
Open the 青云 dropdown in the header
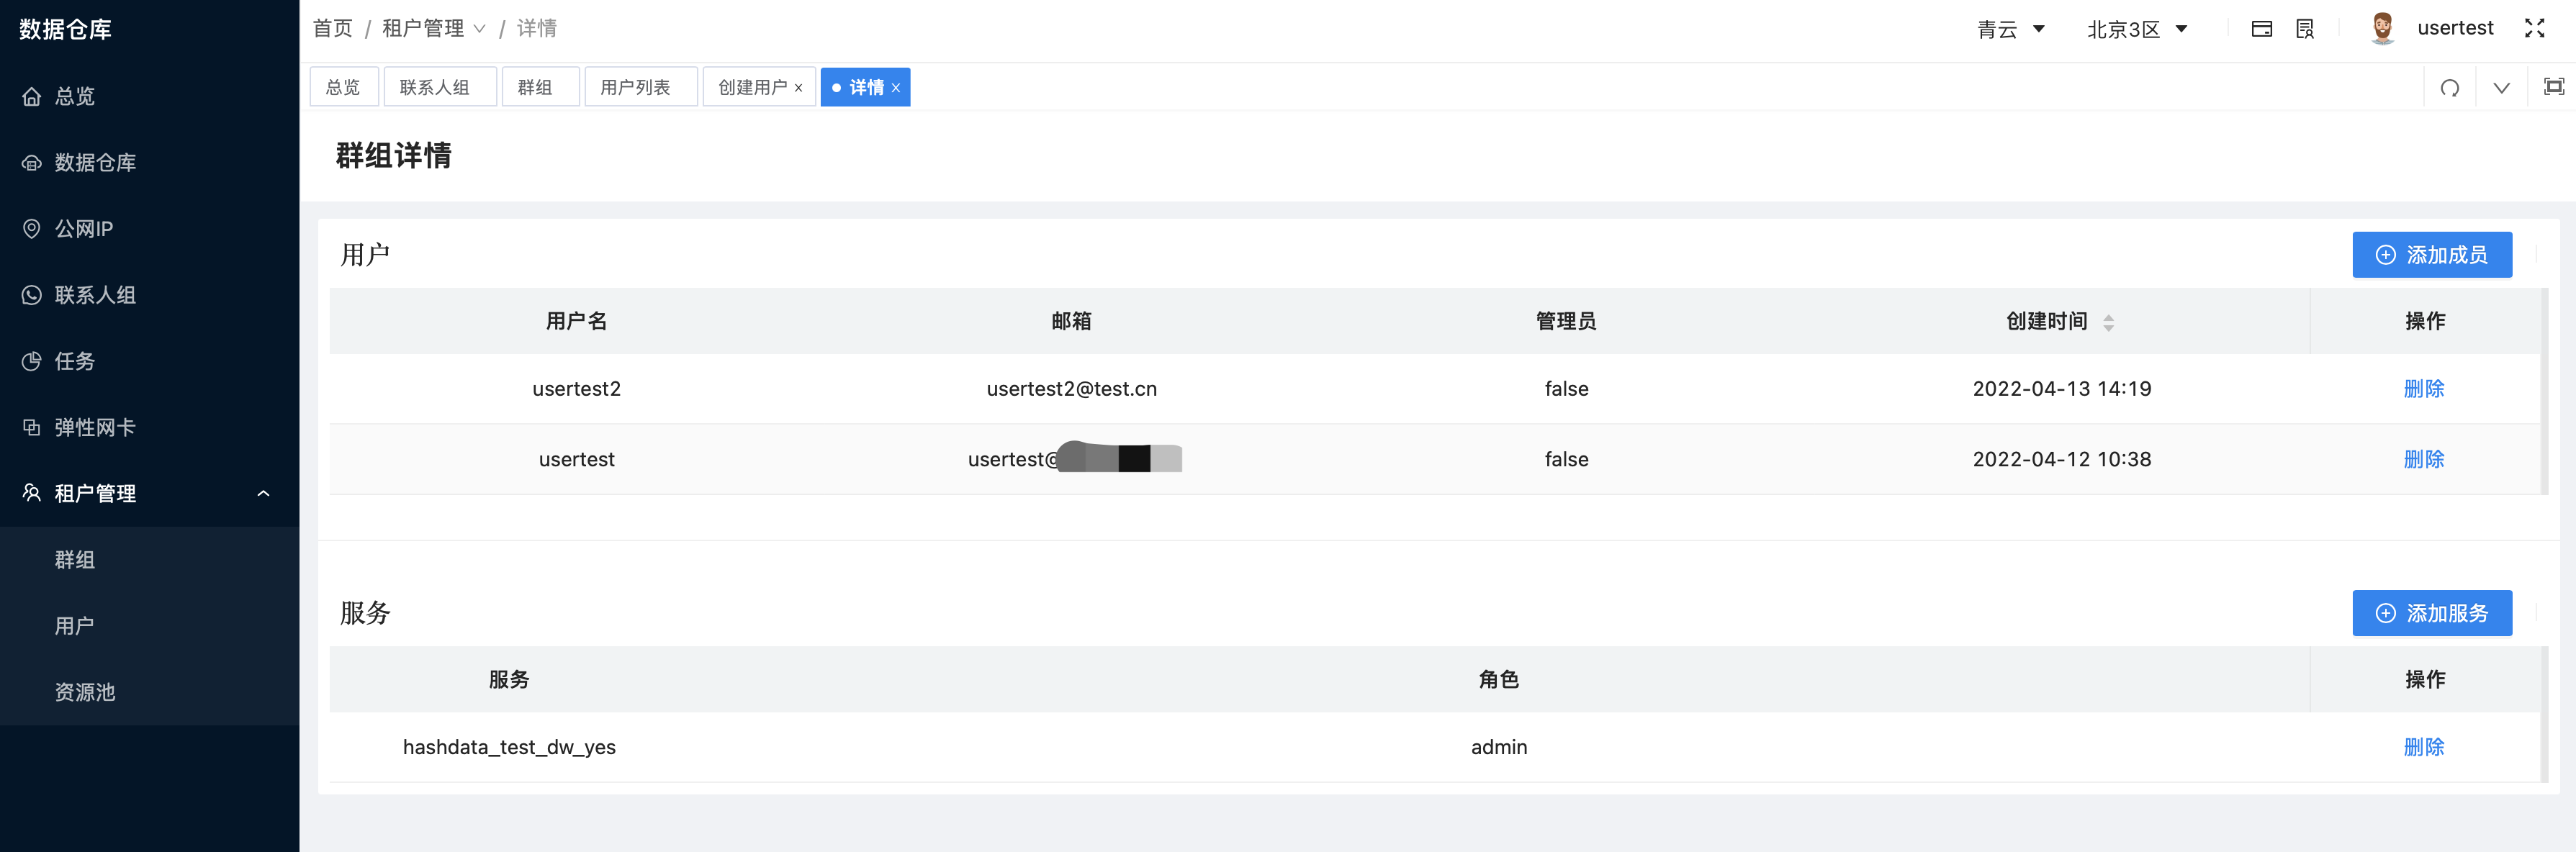2012,29
